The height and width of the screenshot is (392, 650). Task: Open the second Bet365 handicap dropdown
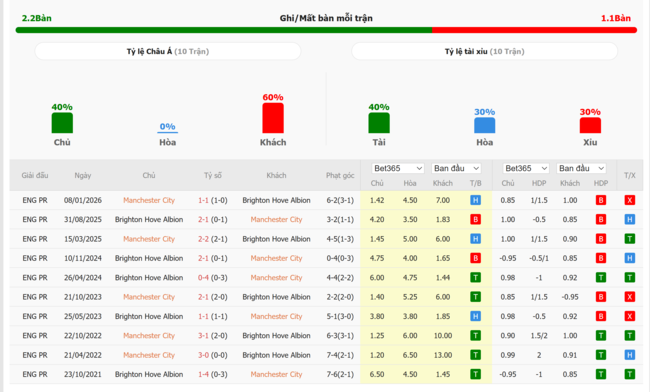pyautogui.click(x=526, y=168)
